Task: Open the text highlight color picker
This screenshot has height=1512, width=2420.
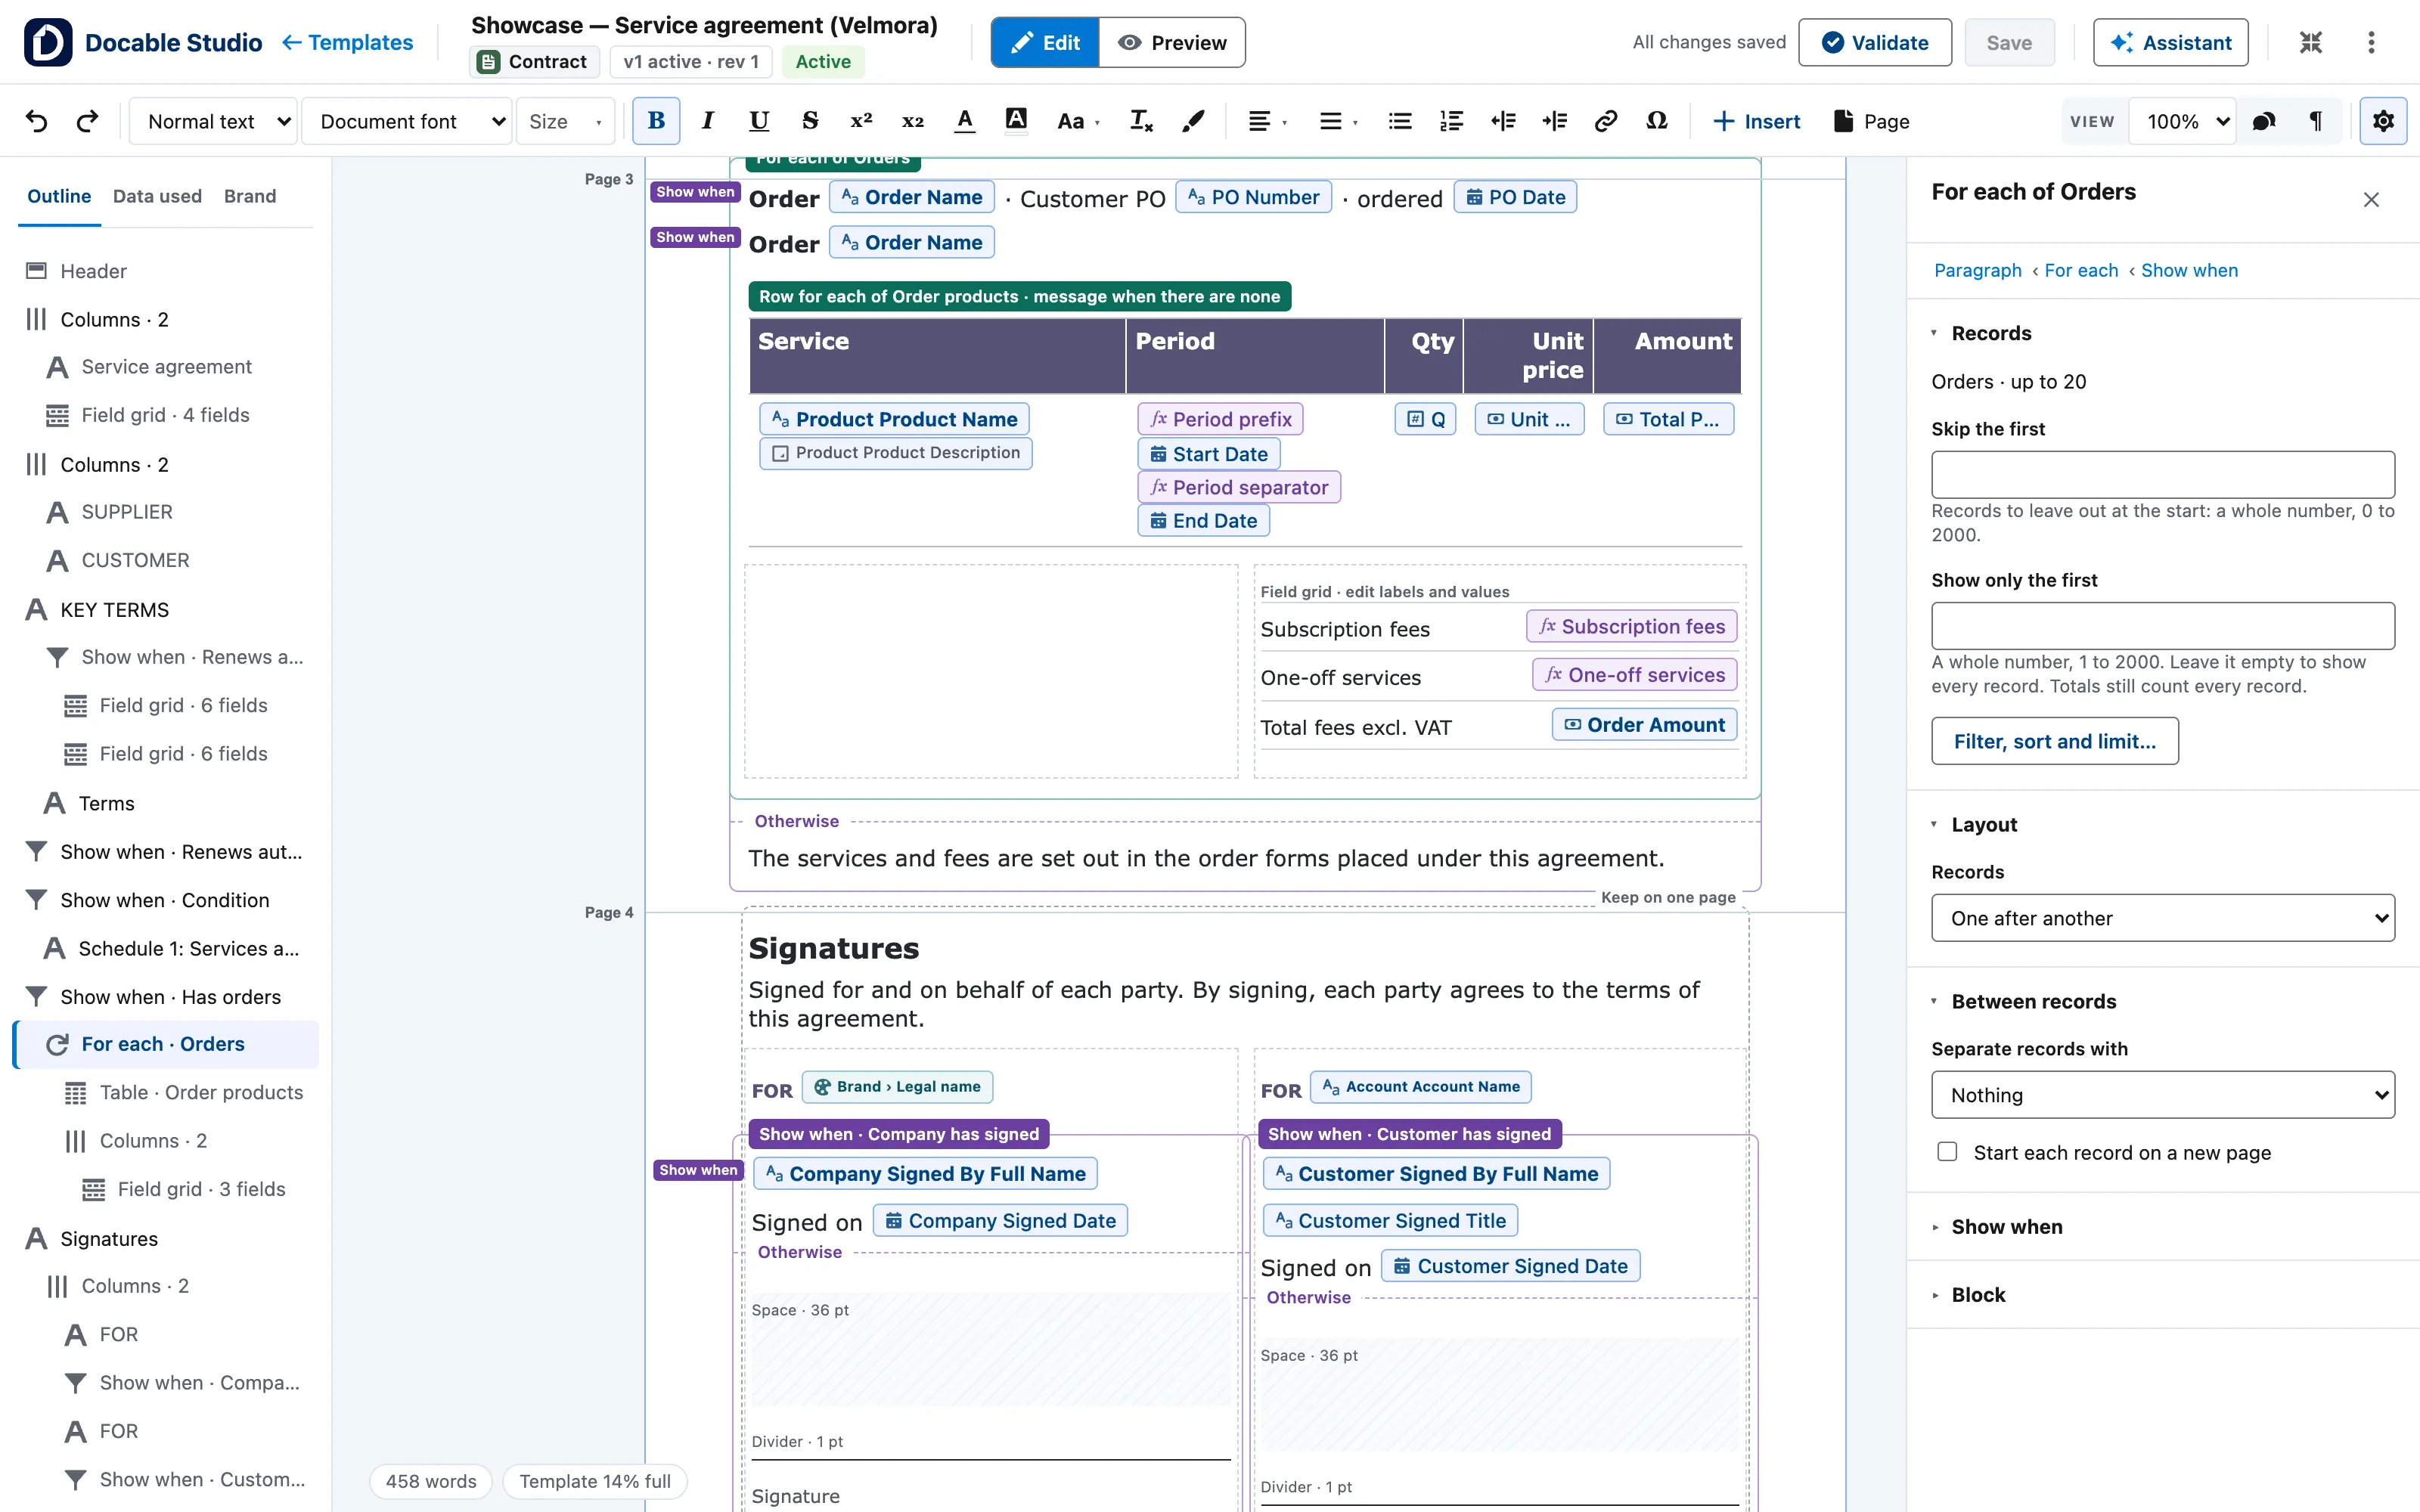Action: point(1016,121)
